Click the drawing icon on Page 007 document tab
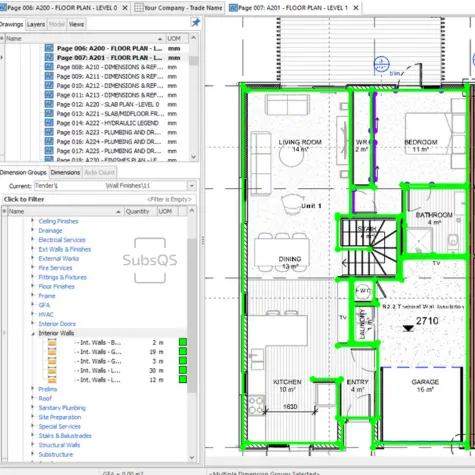The image size is (475, 475). pyautogui.click(x=233, y=7)
